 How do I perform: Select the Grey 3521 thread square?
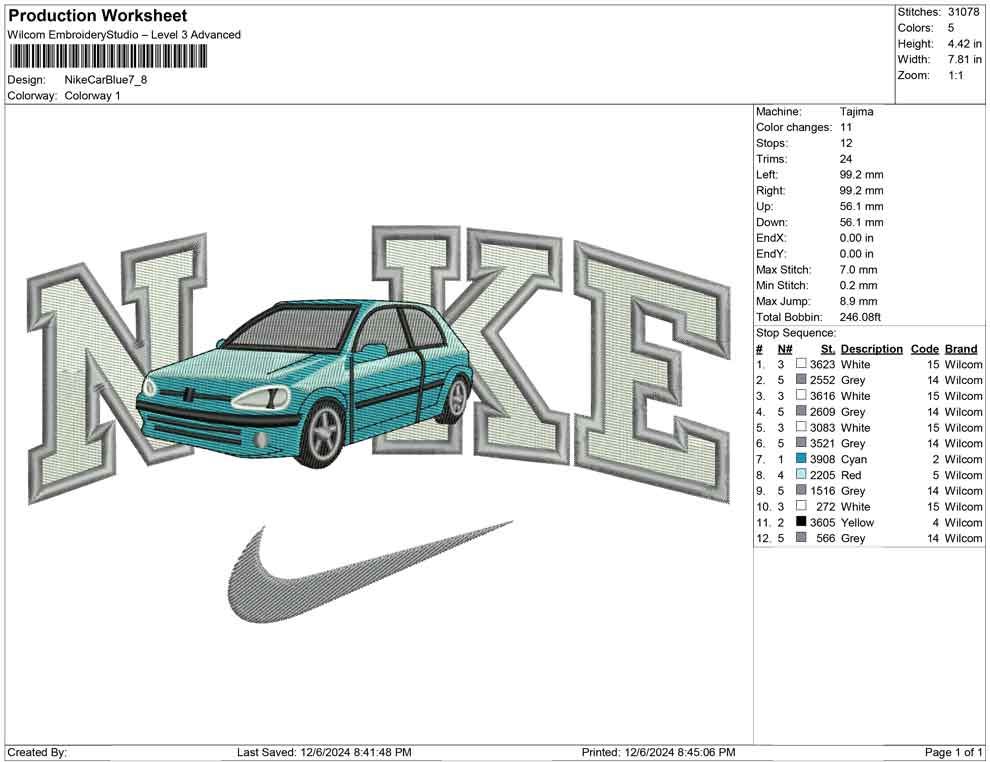click(799, 443)
